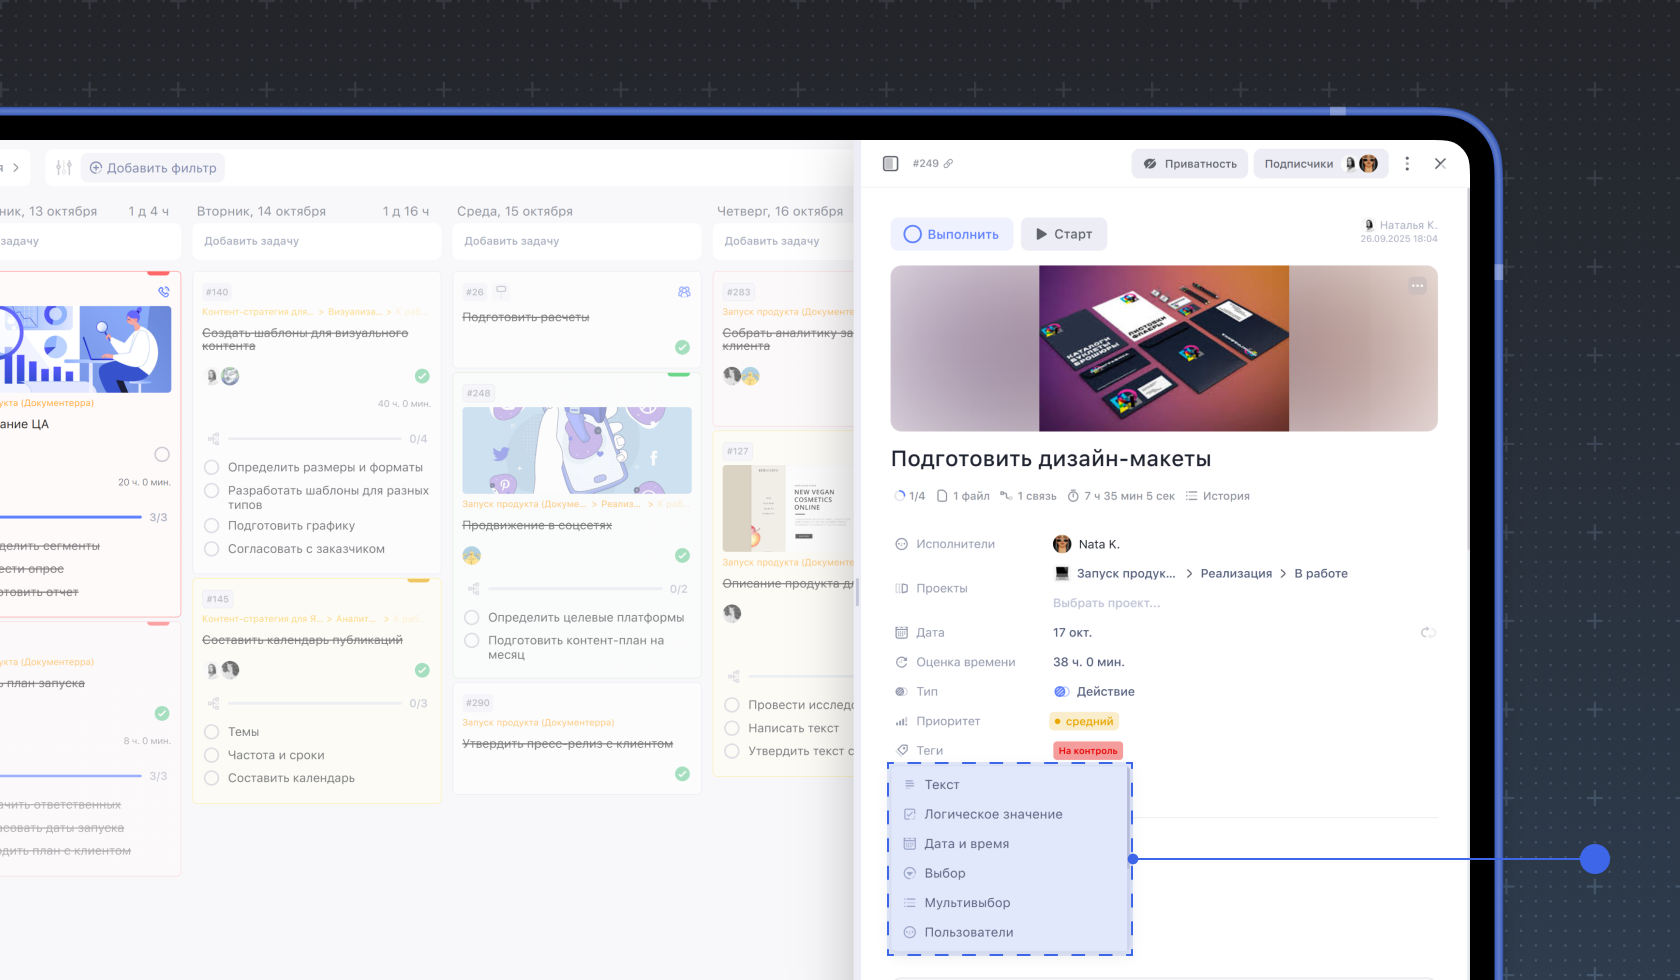Mark 'Подготовить расчеты' completion checkmark
Viewport: 1680px width, 980px height.
pos(682,347)
